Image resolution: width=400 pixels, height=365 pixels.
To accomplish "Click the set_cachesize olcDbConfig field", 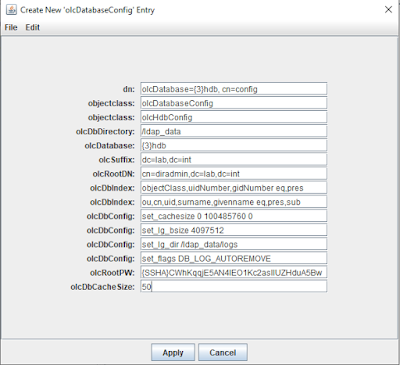I will tap(233, 216).
